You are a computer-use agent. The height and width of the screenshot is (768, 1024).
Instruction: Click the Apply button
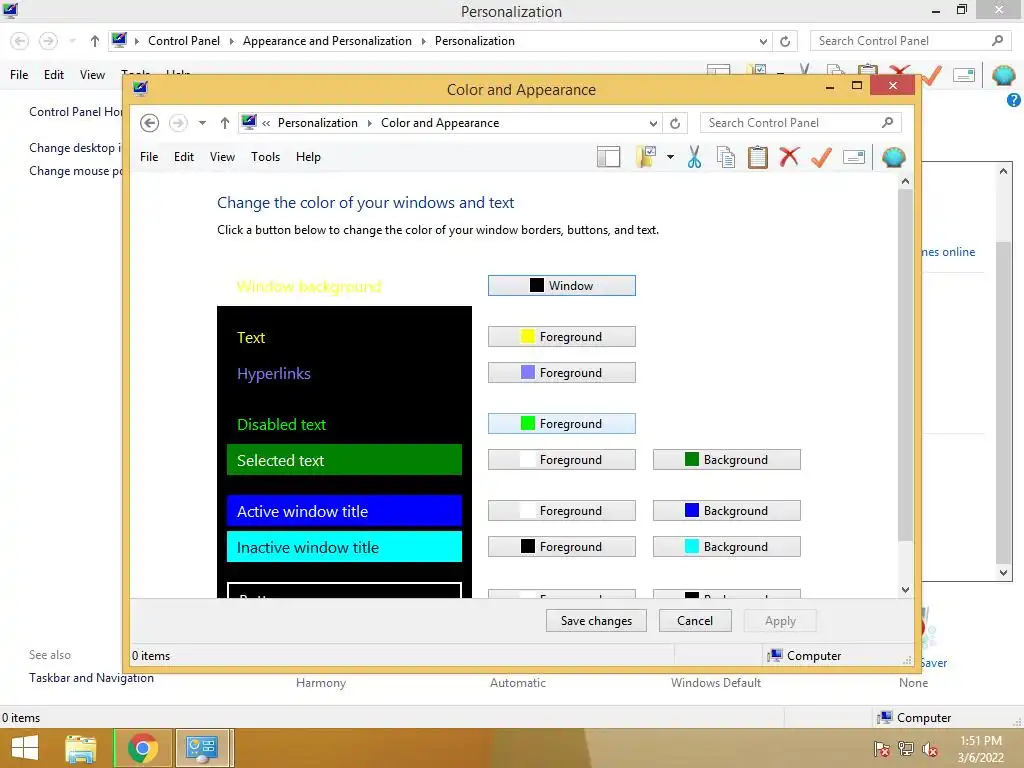click(x=780, y=620)
